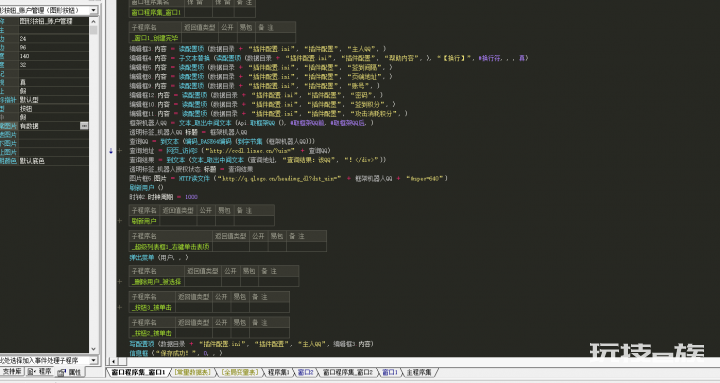This screenshot has width=720, height=383.
Task: Select the 窗口程序集_窗口1 name cell
Action: click(157, 12)
